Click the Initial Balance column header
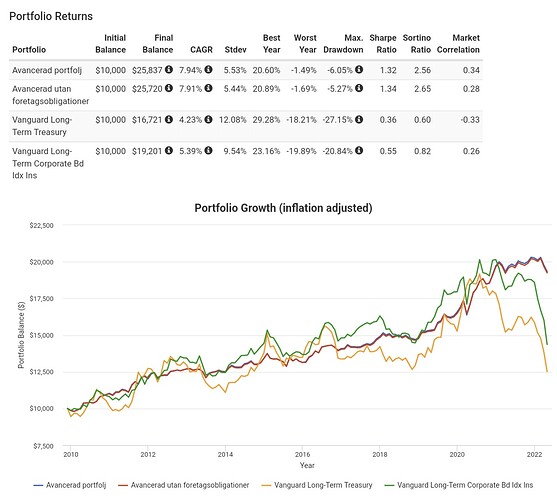The height and width of the screenshot is (499, 557). [110, 44]
